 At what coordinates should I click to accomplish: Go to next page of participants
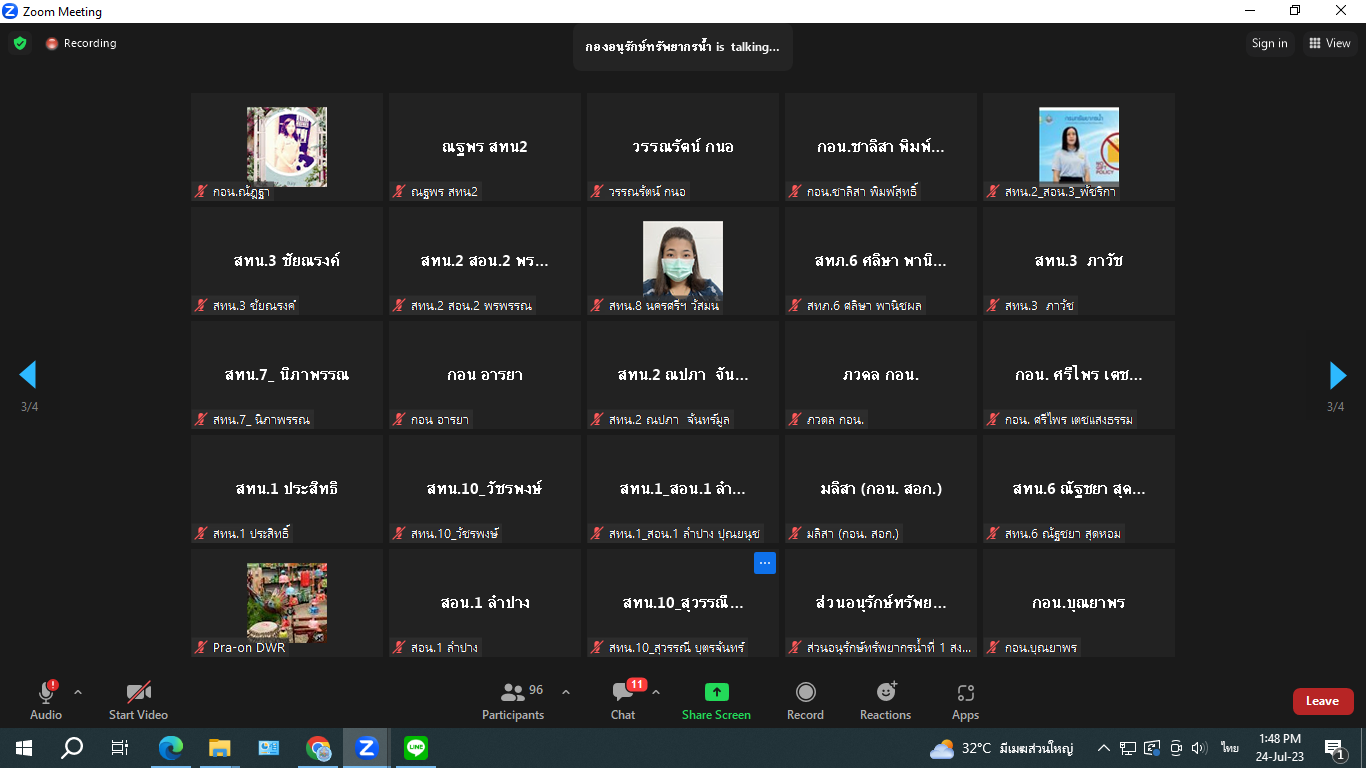(x=1337, y=375)
